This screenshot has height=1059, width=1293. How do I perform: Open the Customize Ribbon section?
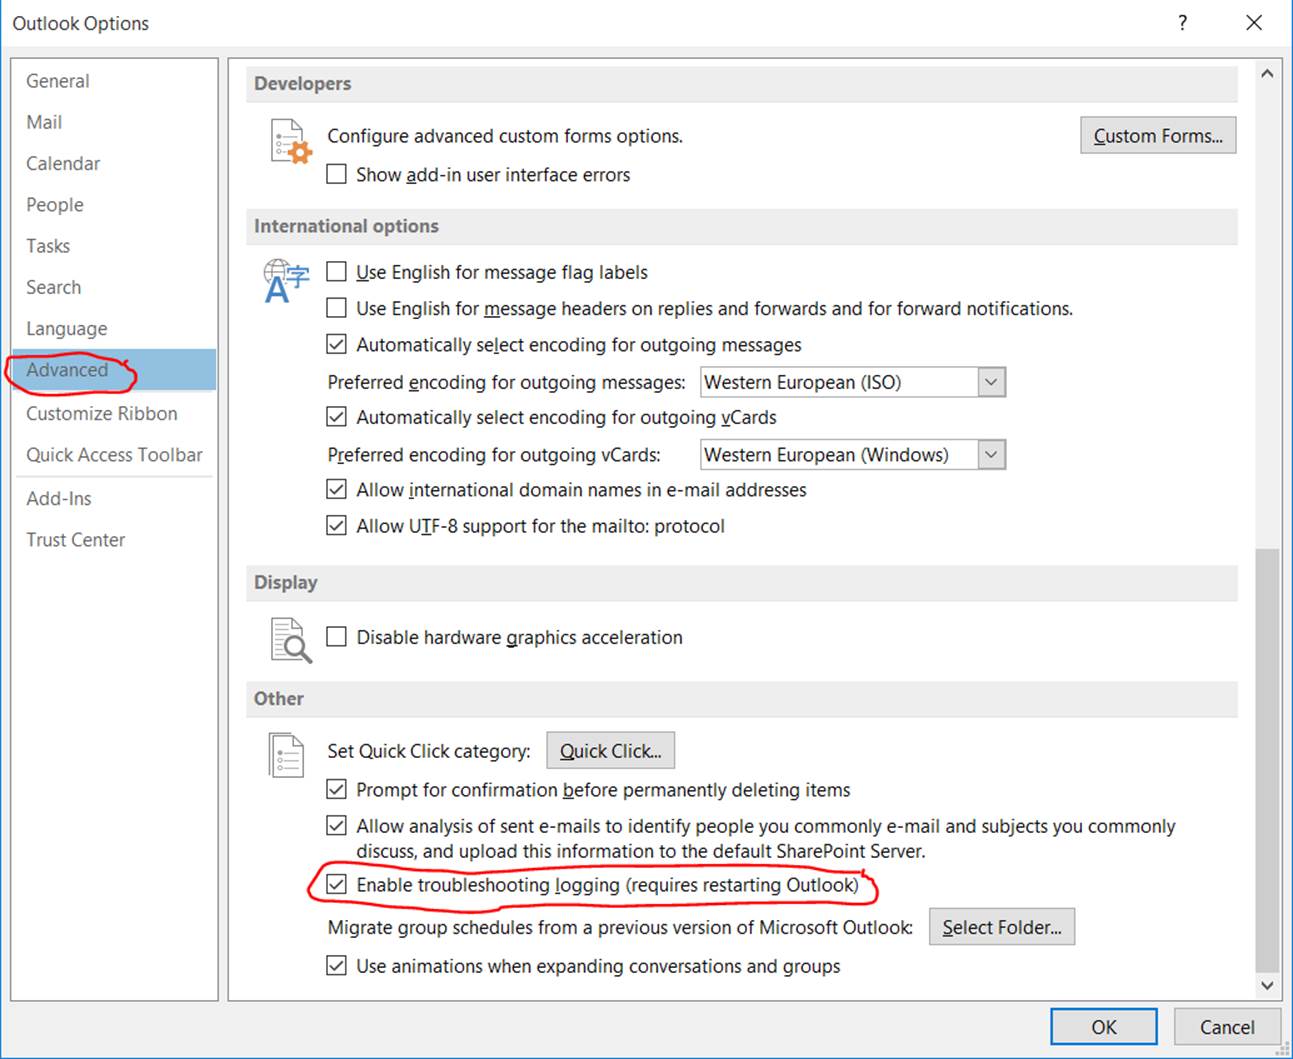pos(101,413)
